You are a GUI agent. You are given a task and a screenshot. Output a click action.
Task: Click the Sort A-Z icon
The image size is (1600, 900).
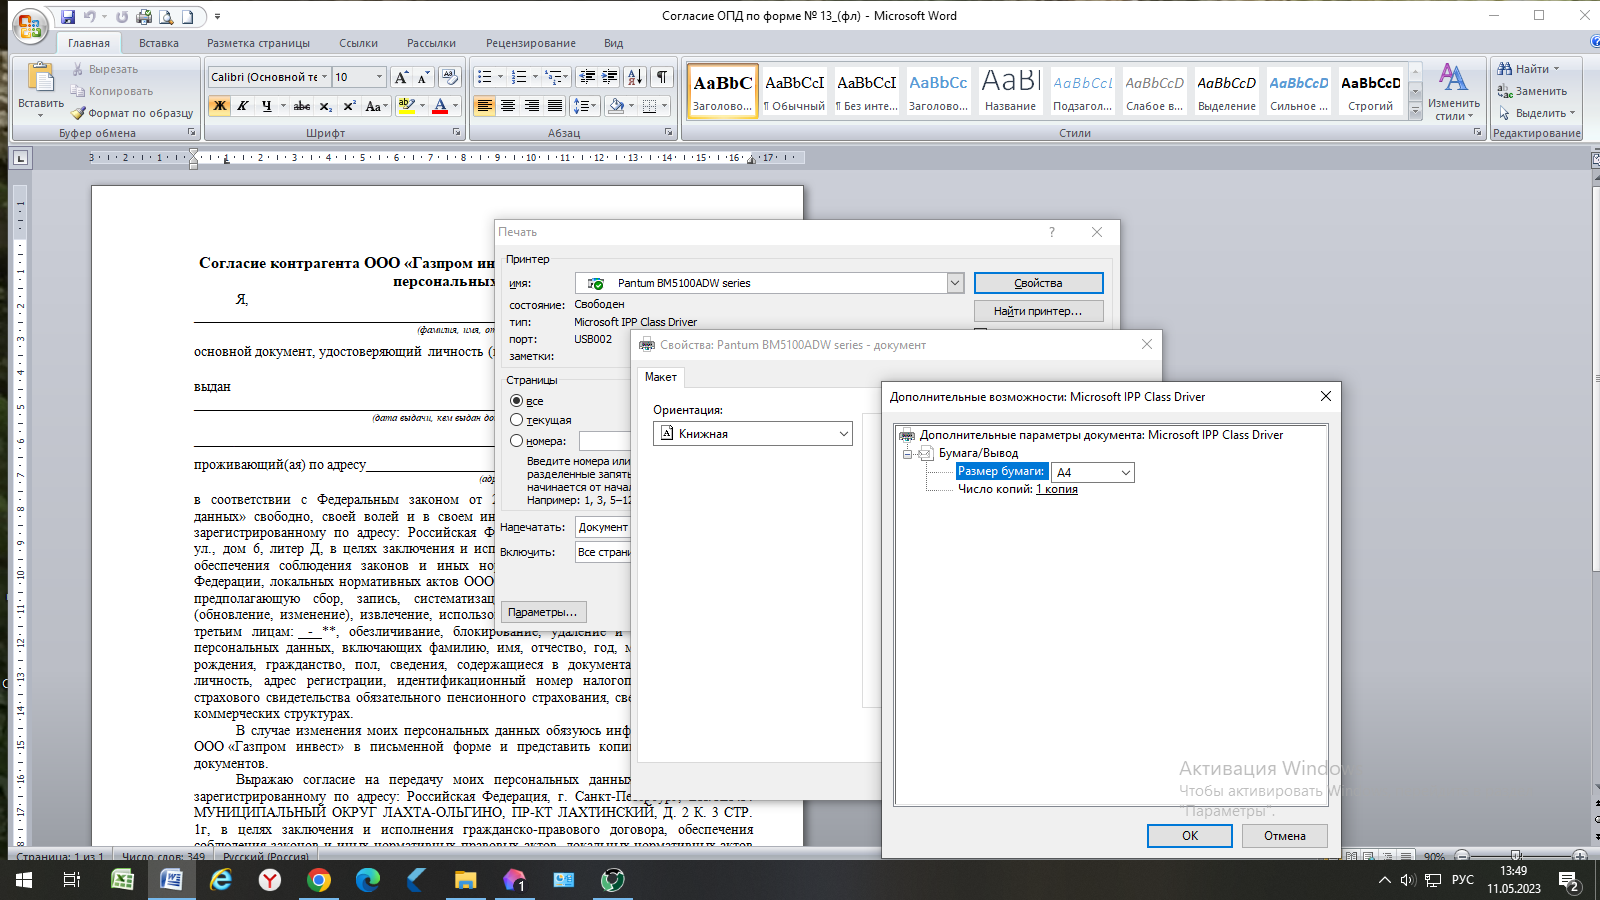[635, 77]
